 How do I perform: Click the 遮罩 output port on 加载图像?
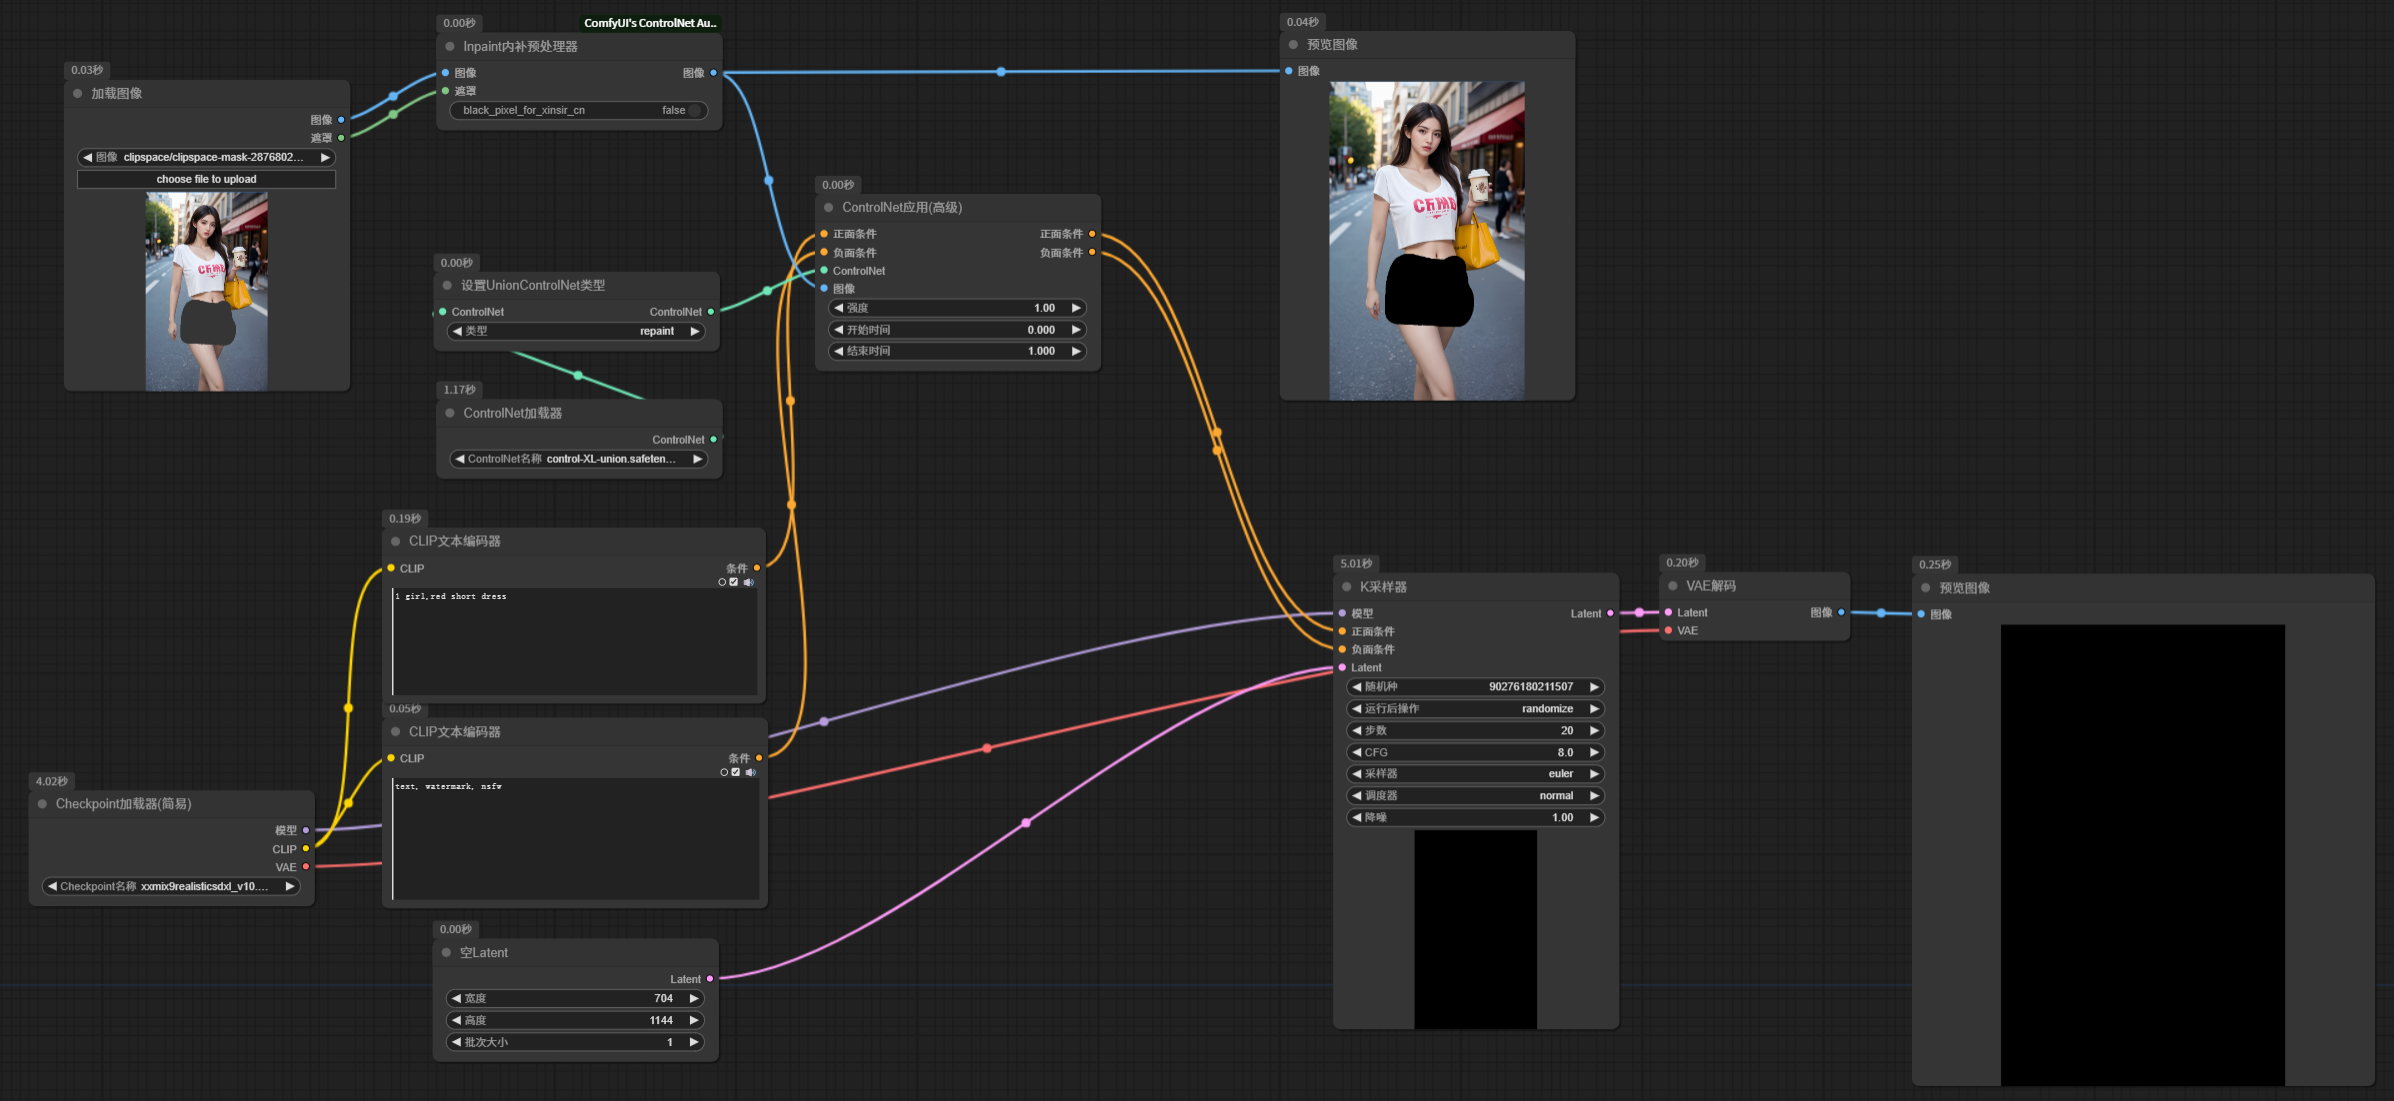(x=341, y=138)
